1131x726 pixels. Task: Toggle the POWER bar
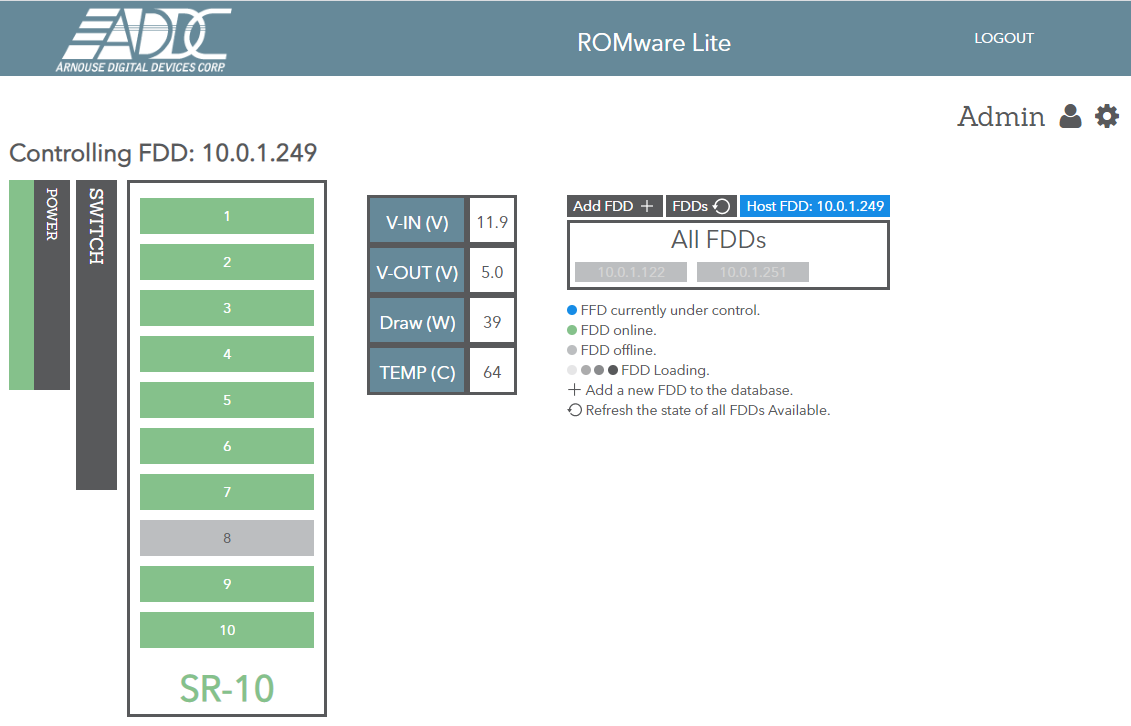tap(52, 285)
